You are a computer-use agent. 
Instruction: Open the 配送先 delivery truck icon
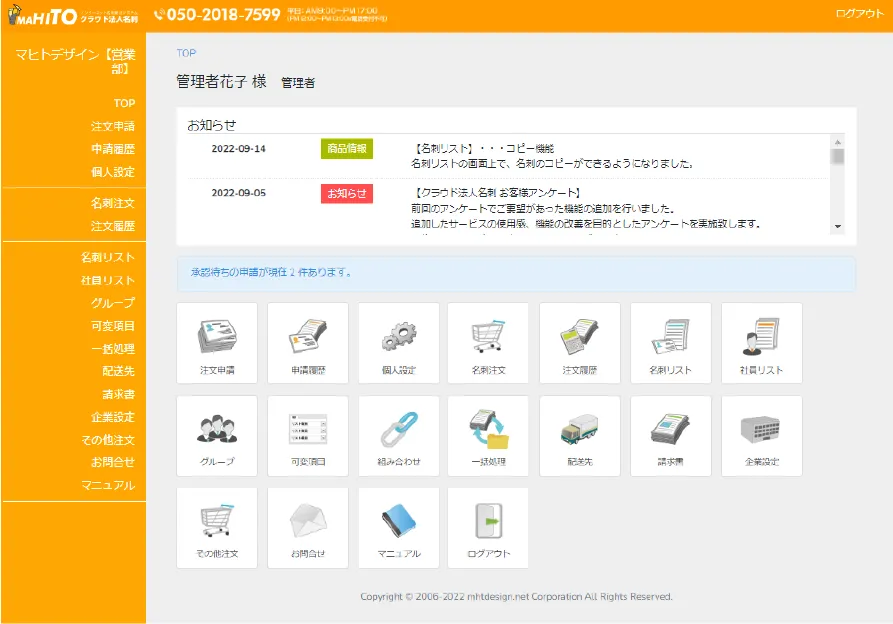tap(580, 435)
